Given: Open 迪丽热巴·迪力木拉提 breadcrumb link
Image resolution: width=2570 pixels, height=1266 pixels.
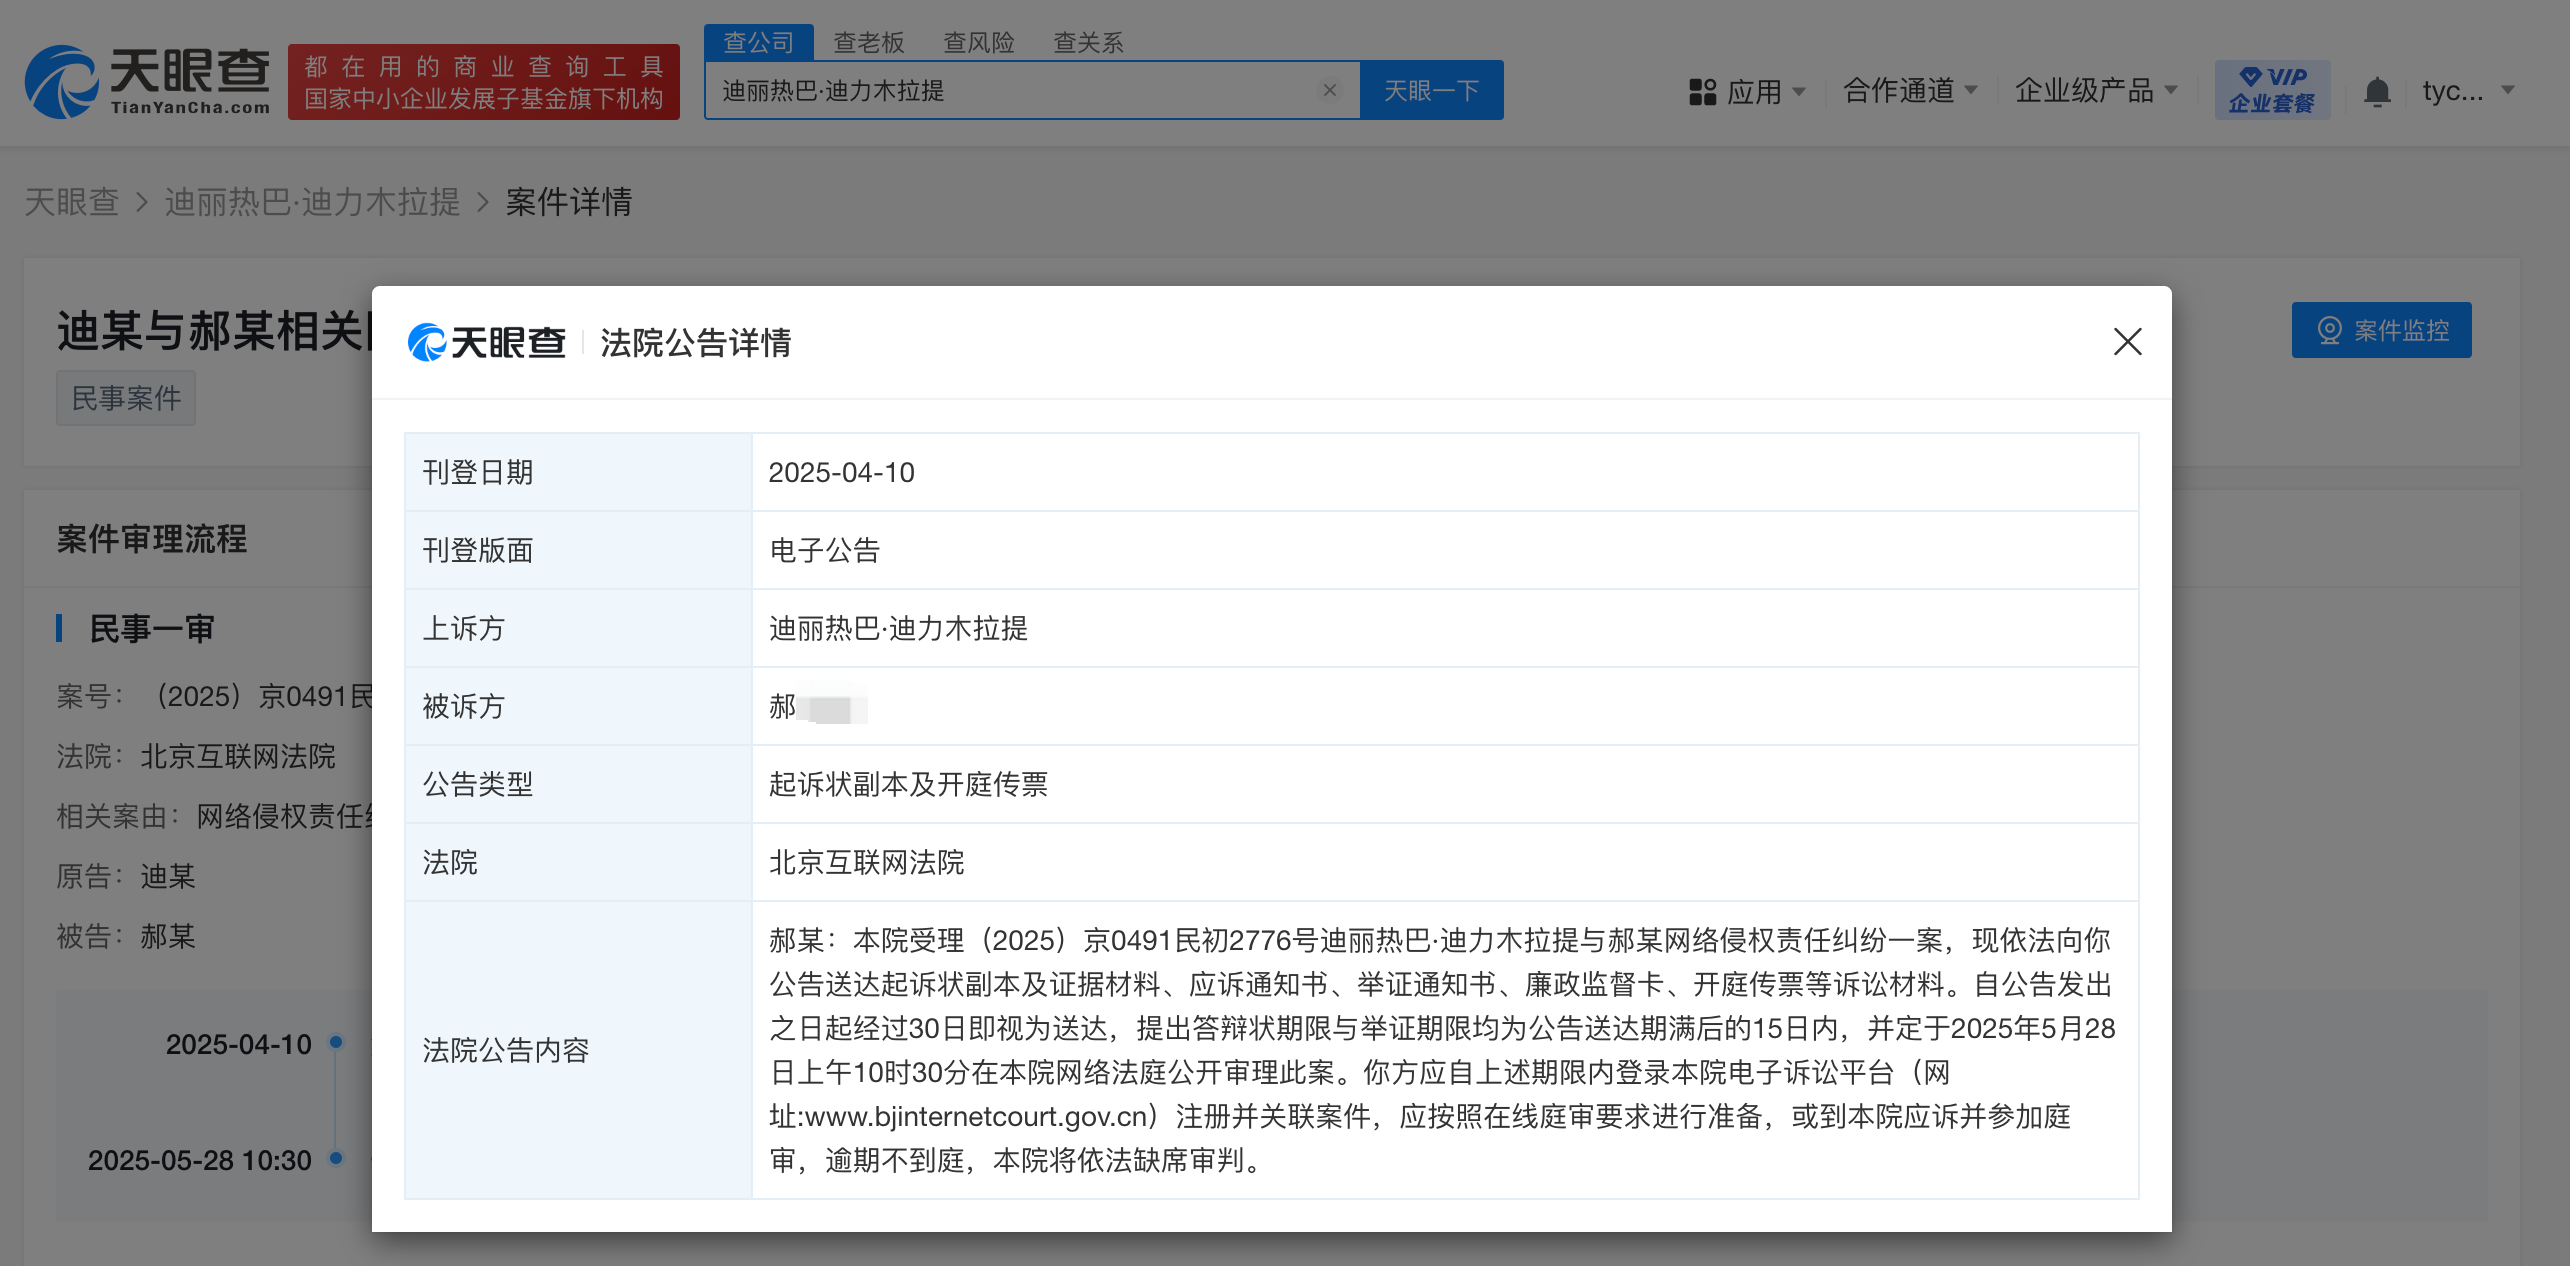Looking at the screenshot, I should (312, 202).
